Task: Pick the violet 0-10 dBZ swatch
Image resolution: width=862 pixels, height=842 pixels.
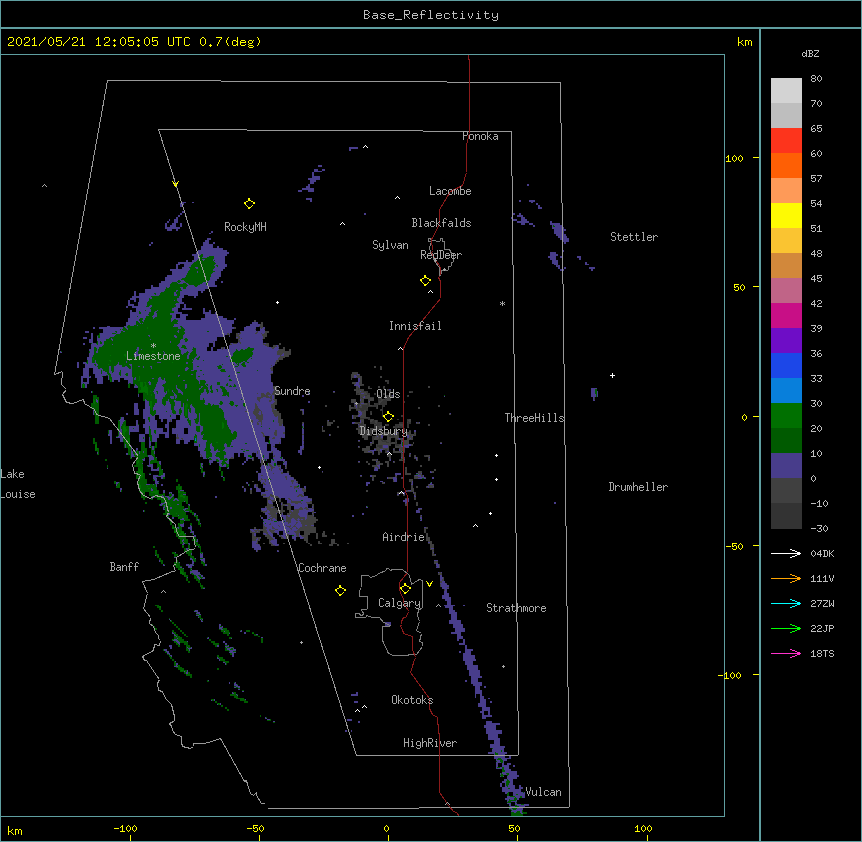Action: [x=786, y=466]
